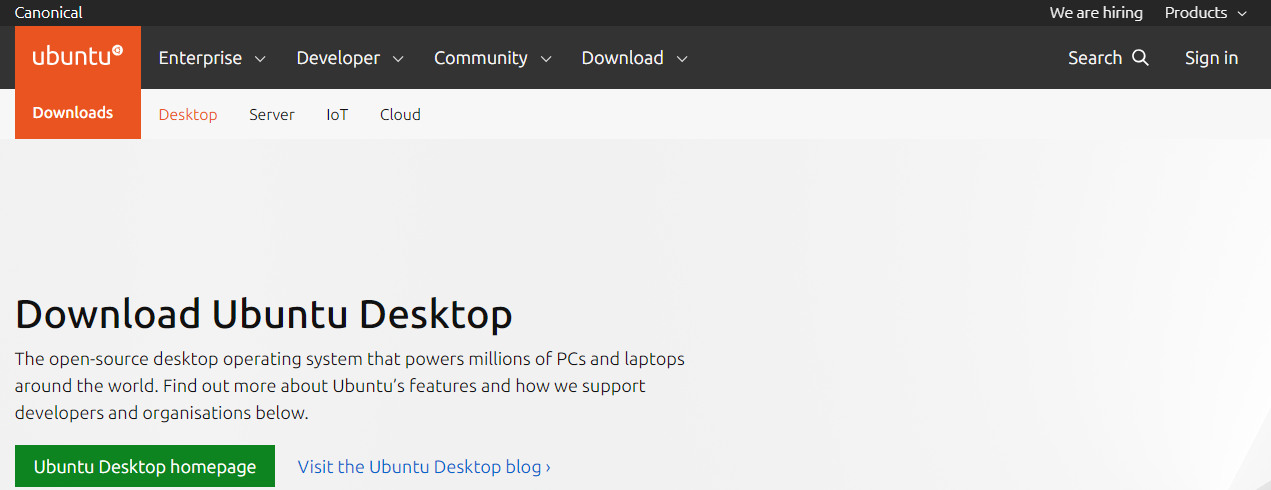Open the Products menu label
The image size is (1271, 490).
pyautogui.click(x=1196, y=13)
